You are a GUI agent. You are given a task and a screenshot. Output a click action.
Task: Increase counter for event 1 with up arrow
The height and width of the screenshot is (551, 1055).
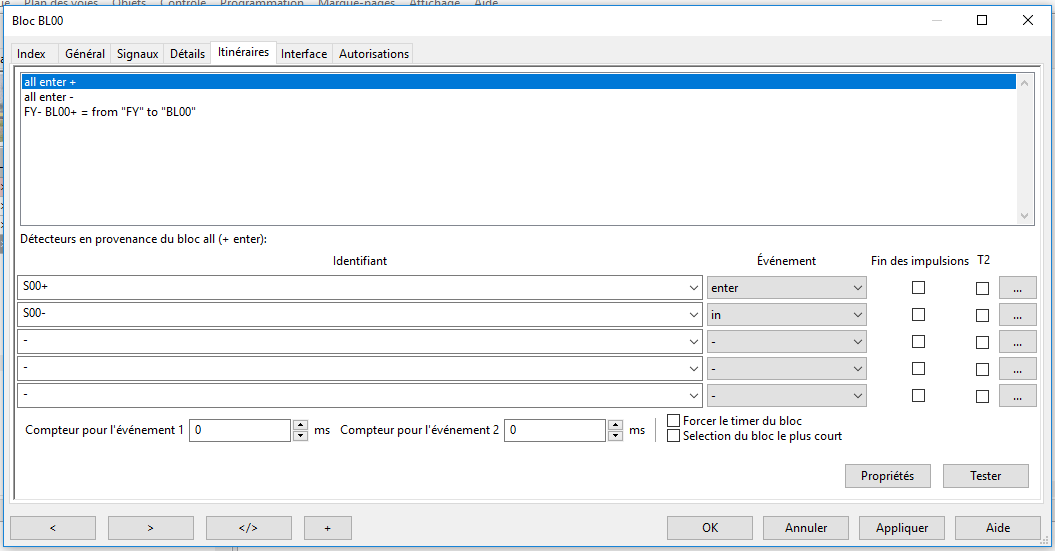click(300, 425)
